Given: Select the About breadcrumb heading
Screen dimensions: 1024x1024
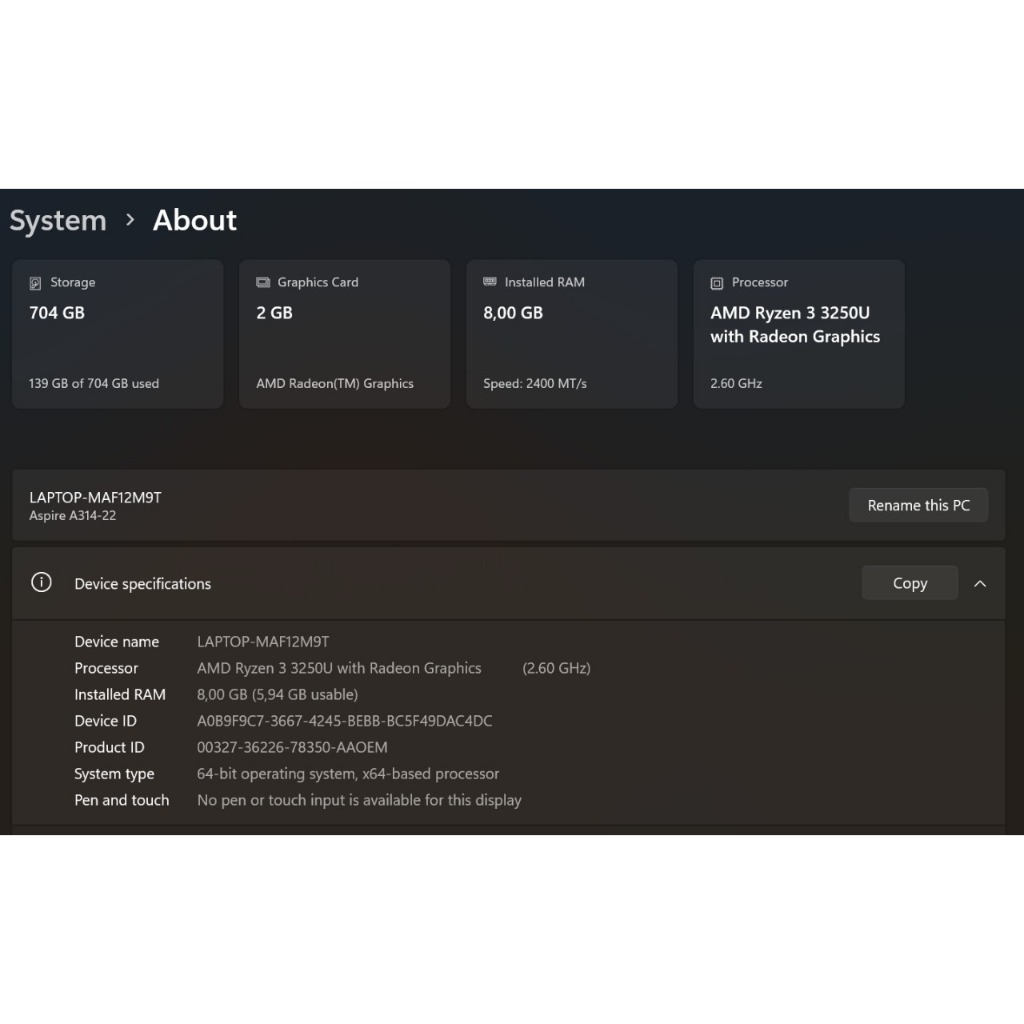Looking at the screenshot, I should 194,220.
